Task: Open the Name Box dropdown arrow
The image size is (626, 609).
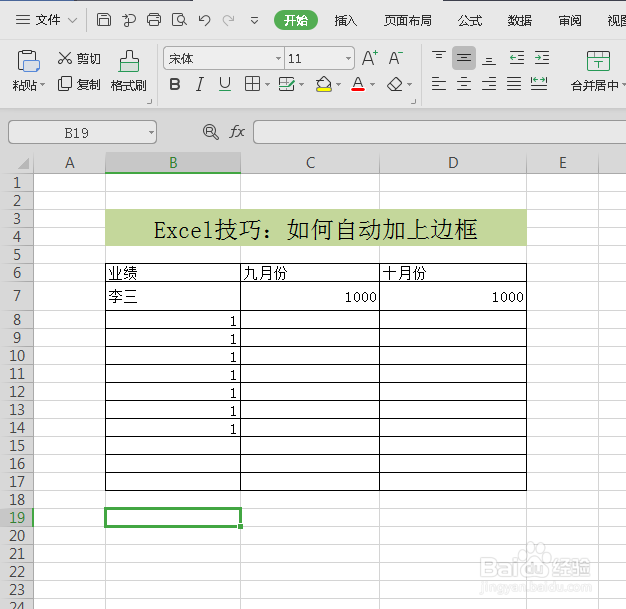Action: 151,133
